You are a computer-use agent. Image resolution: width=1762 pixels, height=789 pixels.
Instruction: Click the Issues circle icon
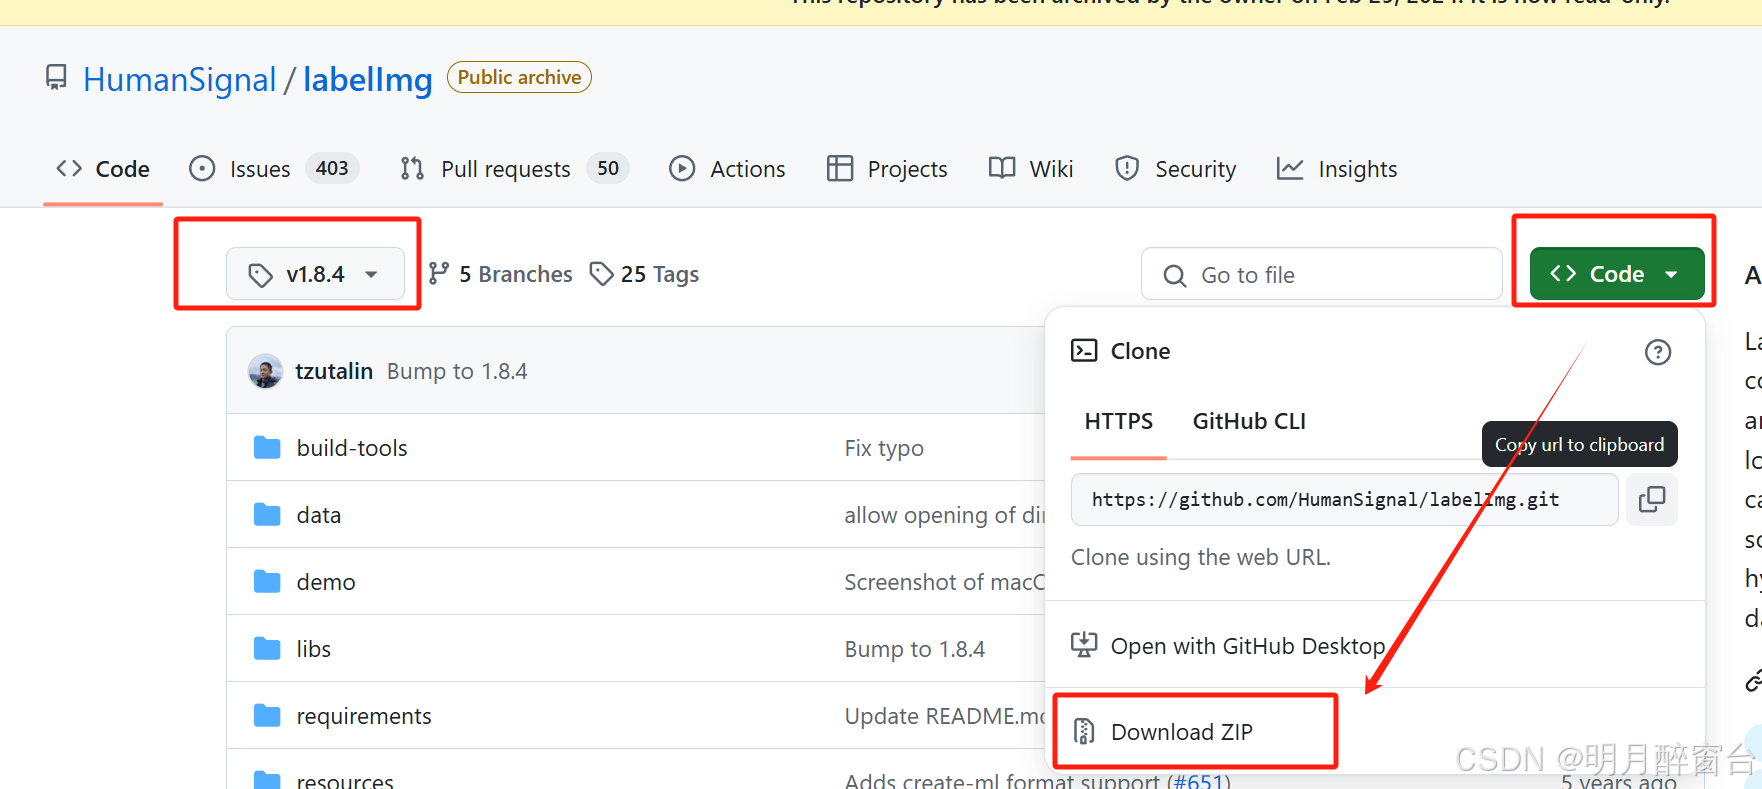pyautogui.click(x=202, y=168)
